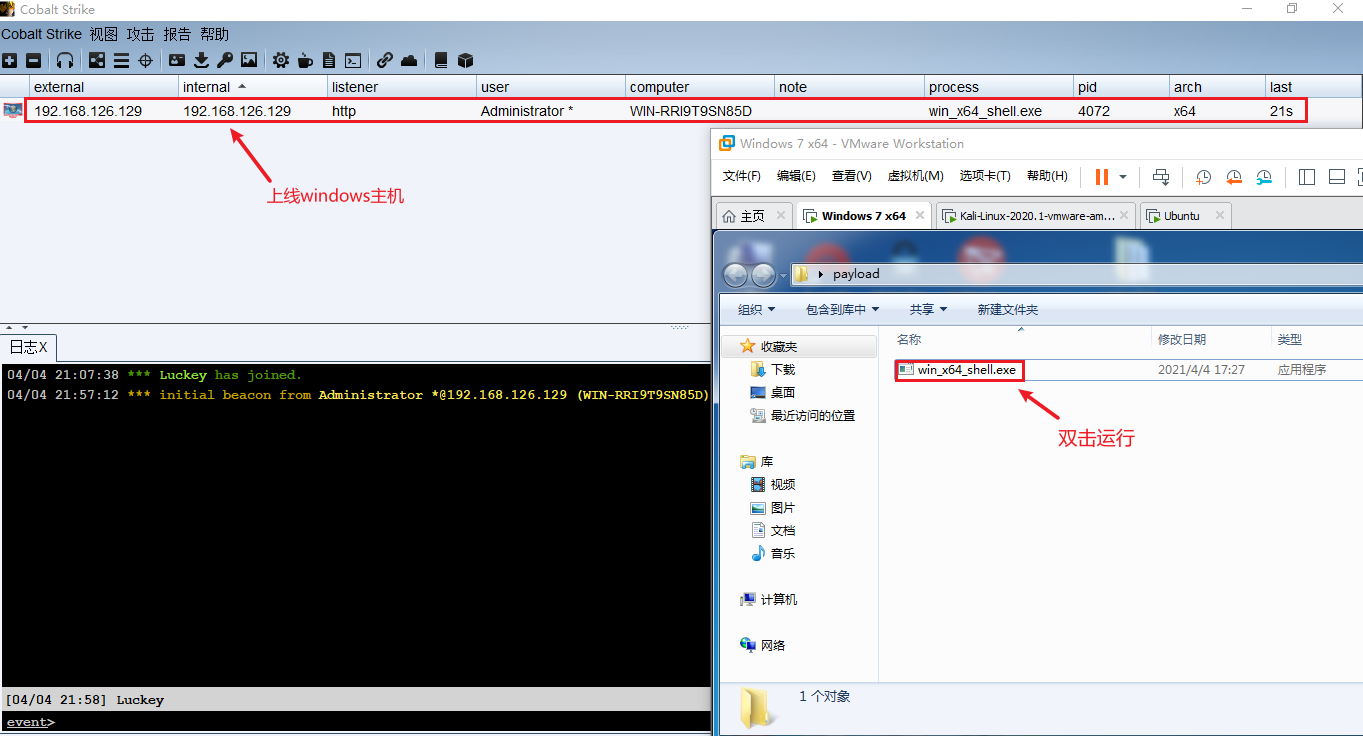Click the 新建文件夹 button
The image size is (1363, 736).
tap(1007, 309)
